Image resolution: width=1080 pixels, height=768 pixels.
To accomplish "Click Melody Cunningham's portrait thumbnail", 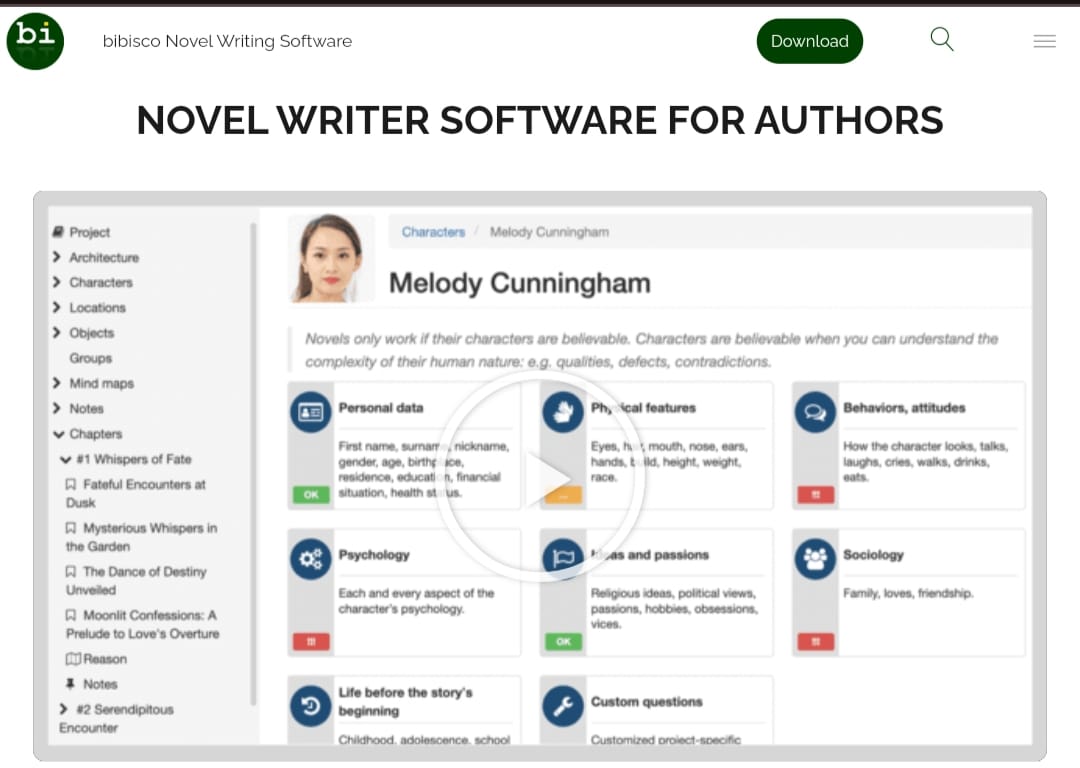I will pos(331,258).
